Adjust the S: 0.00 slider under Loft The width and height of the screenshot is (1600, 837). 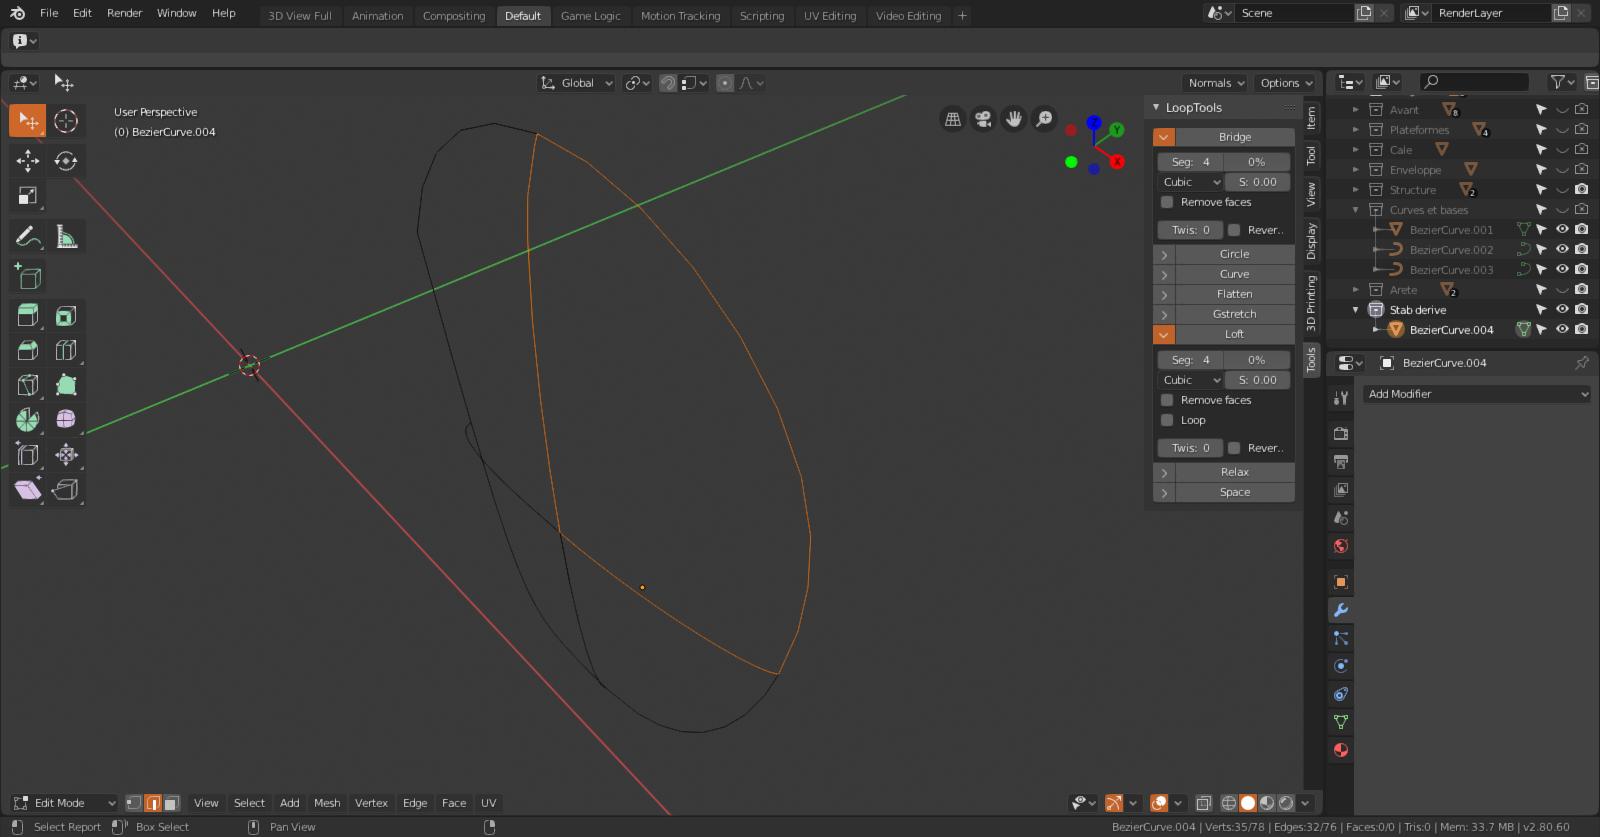point(1257,380)
